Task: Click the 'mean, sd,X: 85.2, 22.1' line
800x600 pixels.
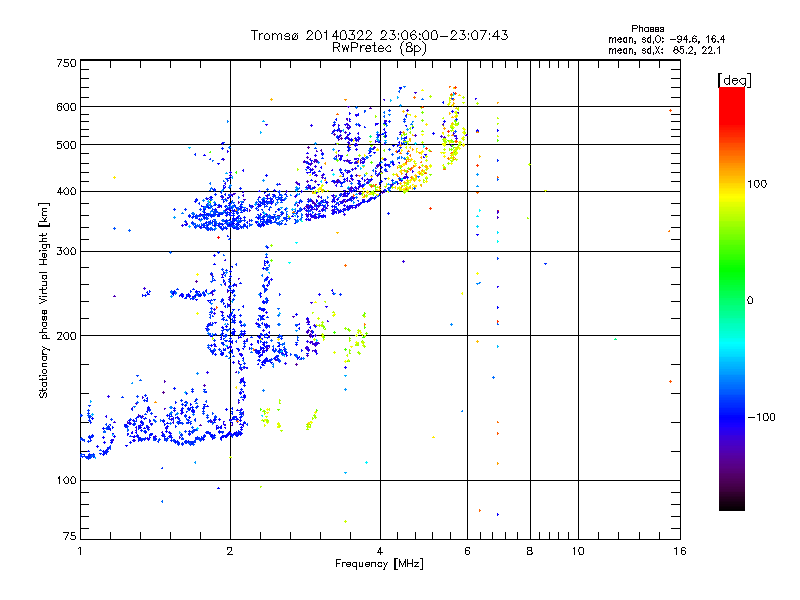Action: (664, 50)
